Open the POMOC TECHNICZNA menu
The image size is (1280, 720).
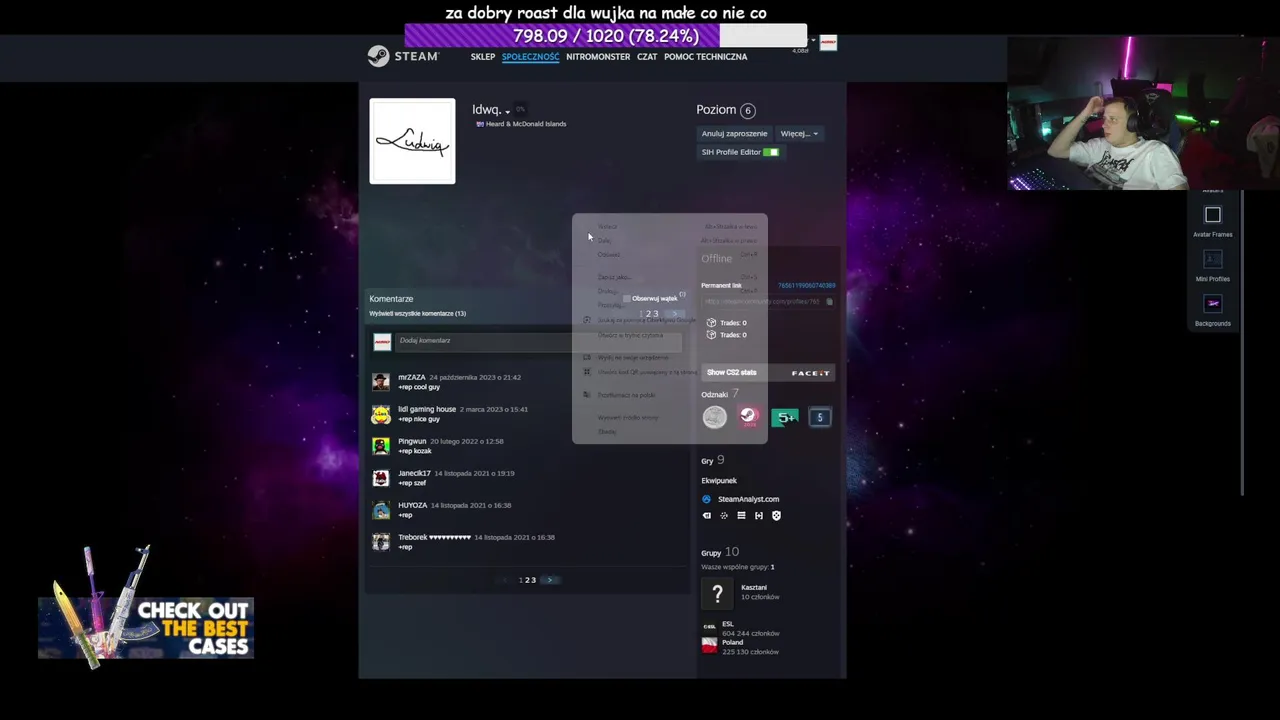[706, 57]
